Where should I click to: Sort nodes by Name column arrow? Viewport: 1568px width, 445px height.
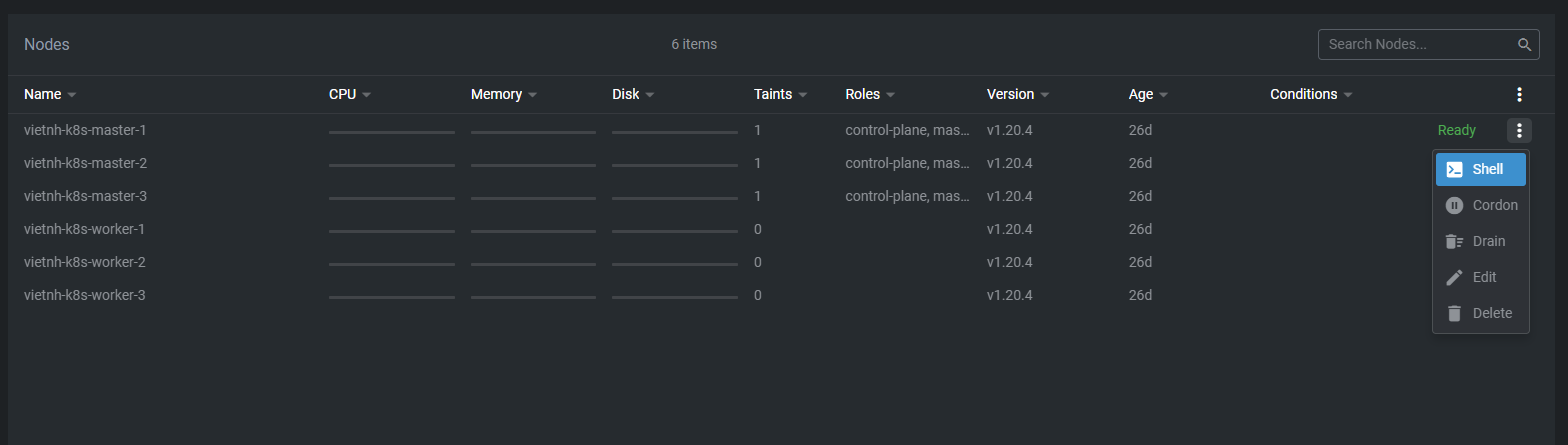point(72,95)
